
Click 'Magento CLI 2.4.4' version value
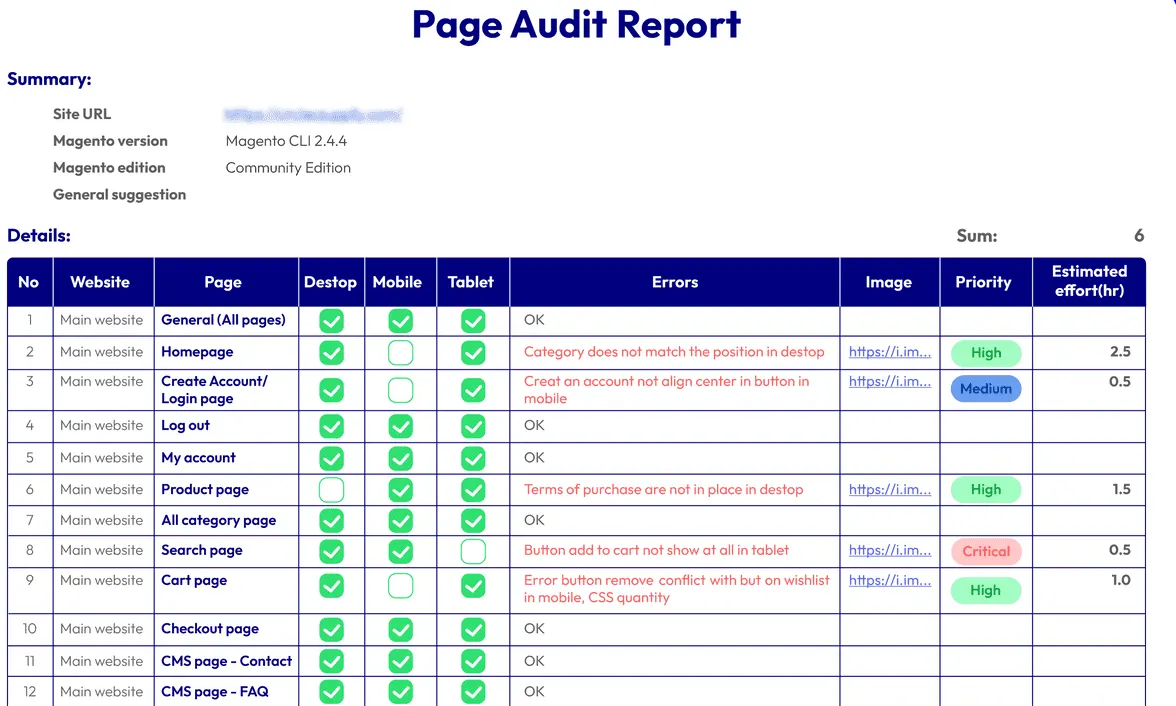tap(286, 141)
